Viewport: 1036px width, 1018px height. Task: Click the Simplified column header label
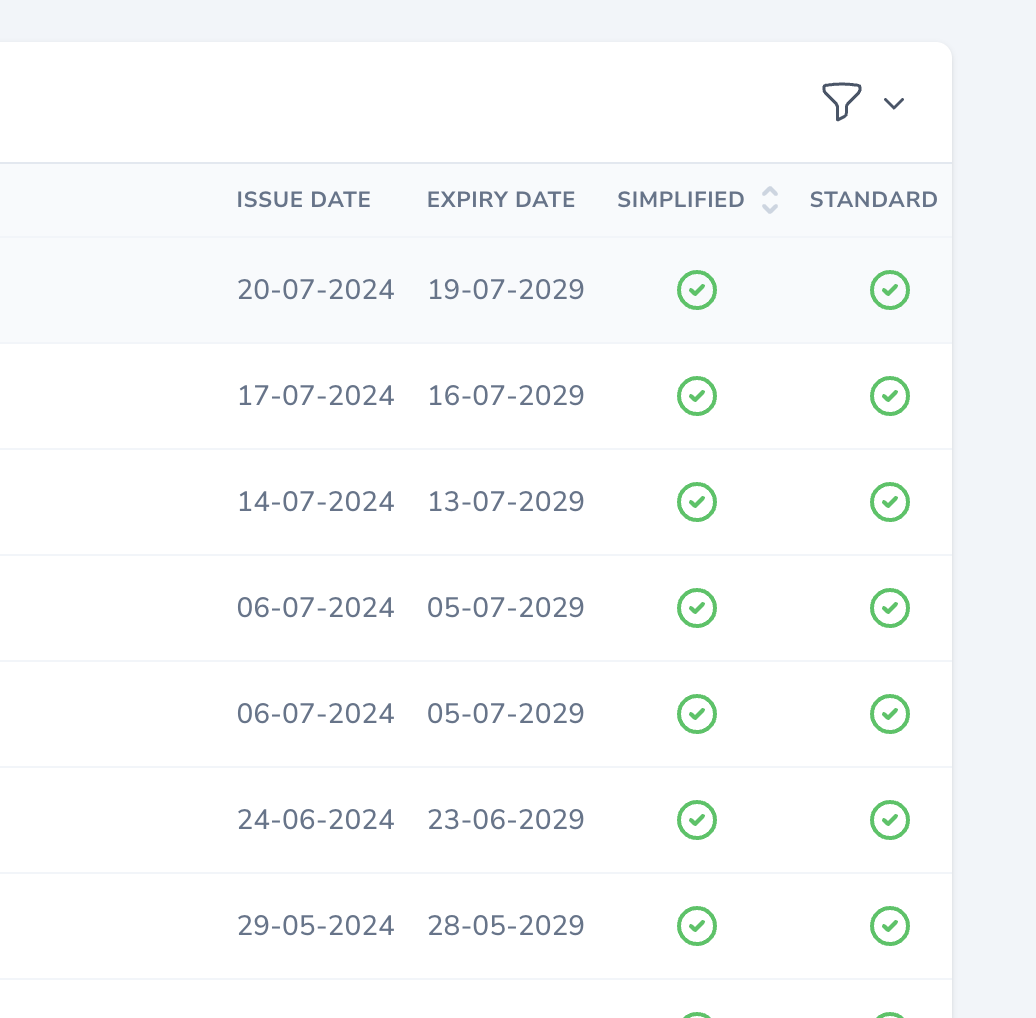(x=680, y=200)
